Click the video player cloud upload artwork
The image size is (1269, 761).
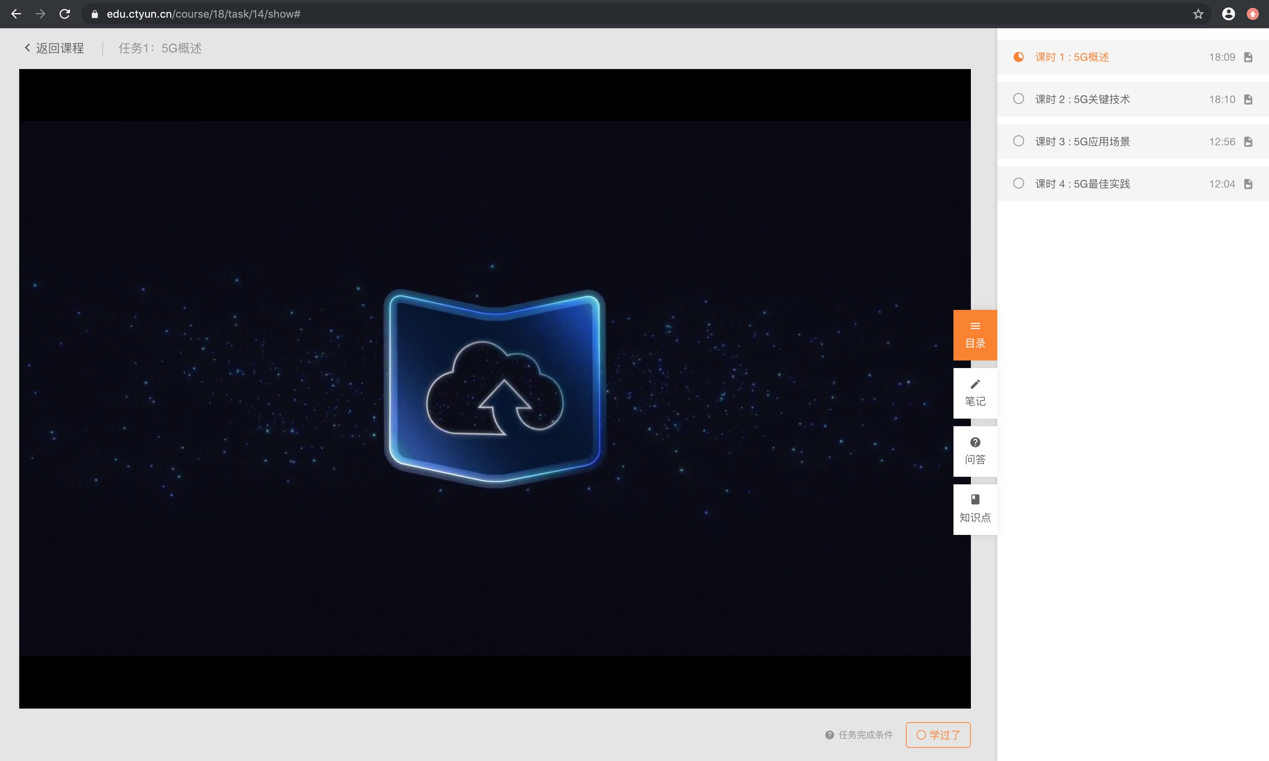tap(495, 388)
